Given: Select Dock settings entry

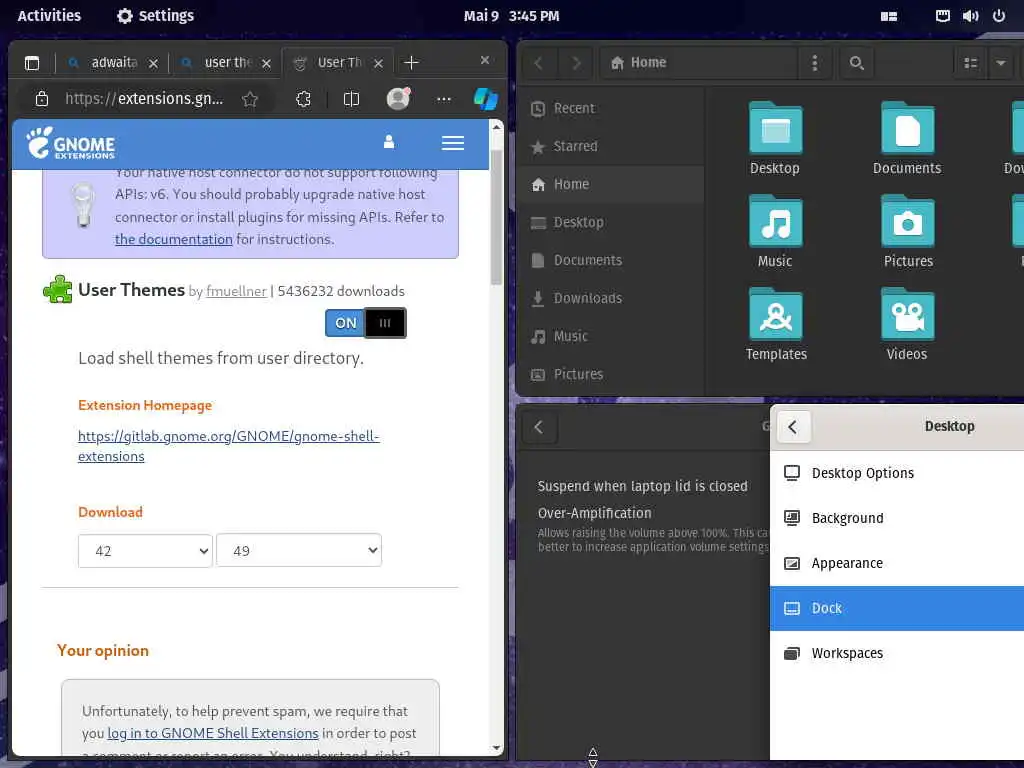Looking at the screenshot, I should click(897, 608).
